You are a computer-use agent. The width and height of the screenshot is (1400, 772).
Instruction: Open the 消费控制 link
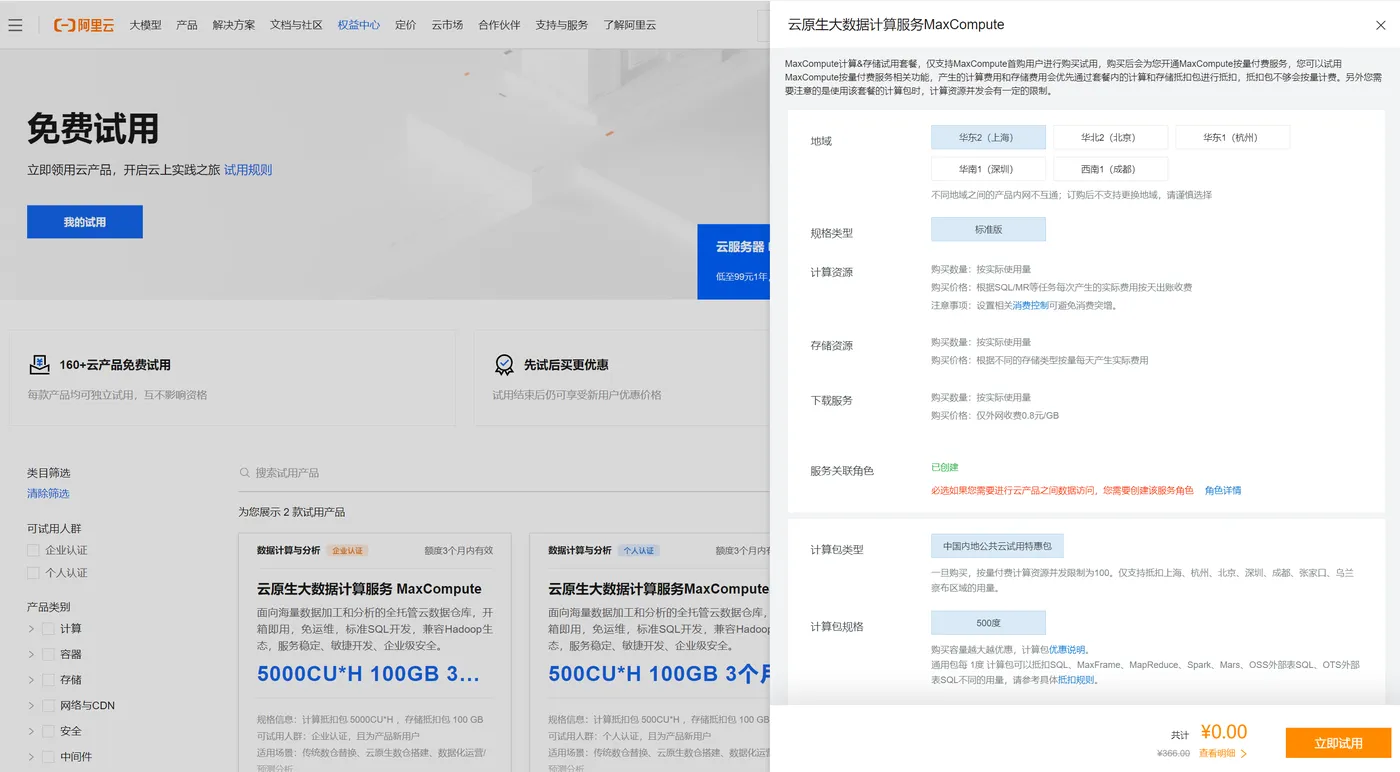(1030, 306)
